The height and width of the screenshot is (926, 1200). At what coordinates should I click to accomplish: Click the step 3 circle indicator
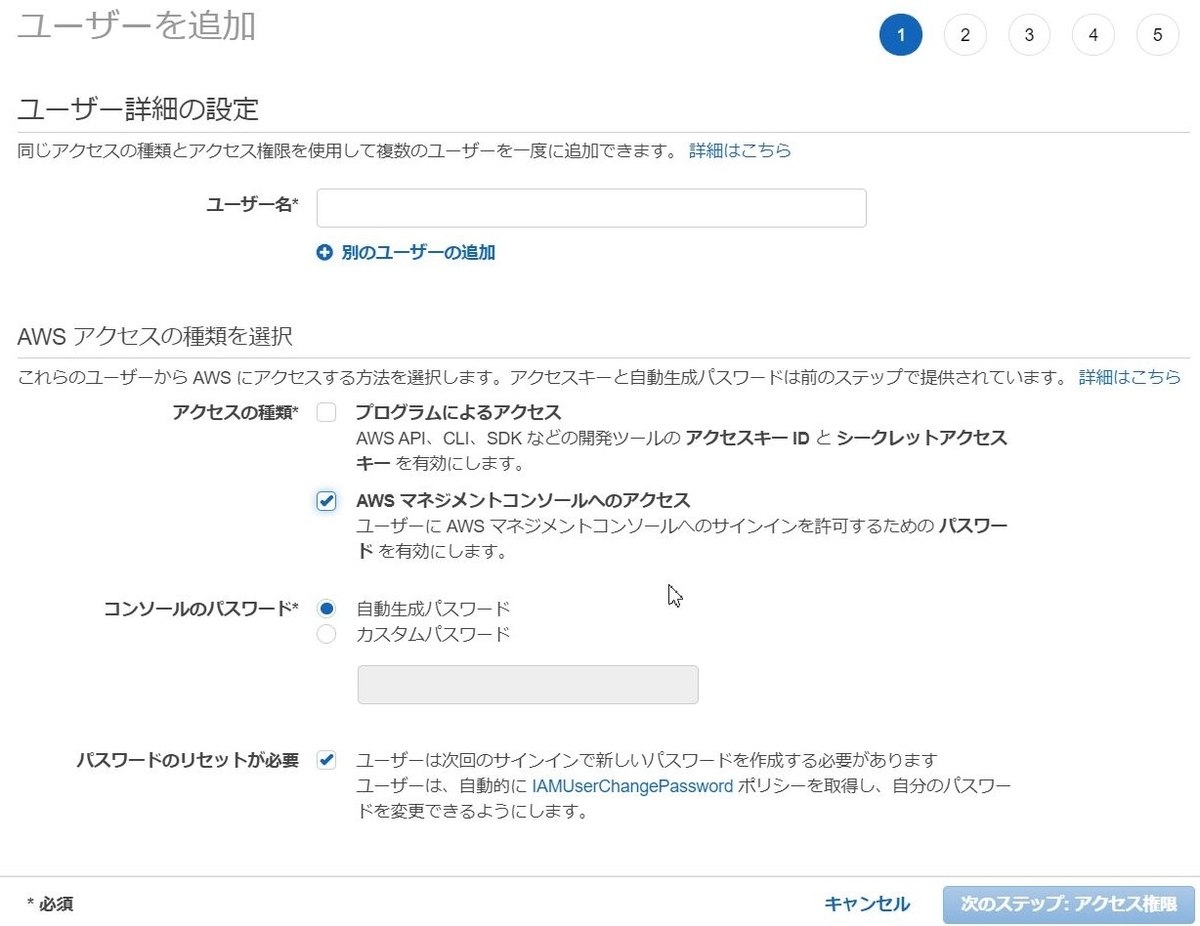(x=1029, y=34)
